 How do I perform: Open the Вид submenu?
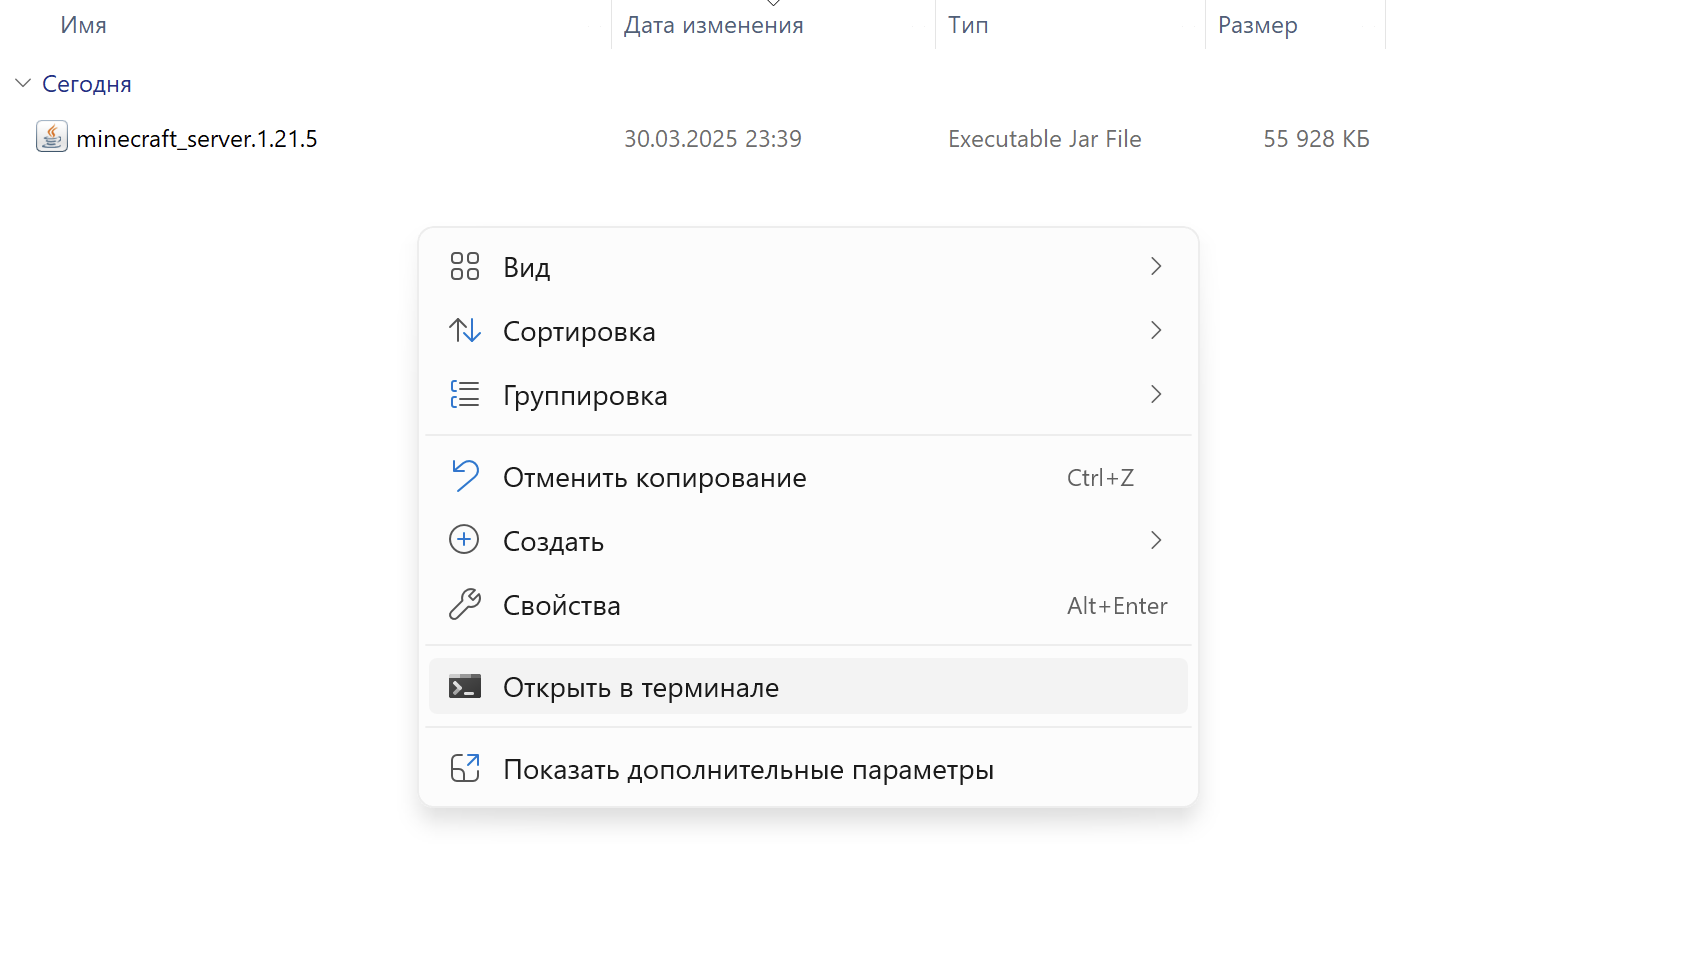[808, 267]
